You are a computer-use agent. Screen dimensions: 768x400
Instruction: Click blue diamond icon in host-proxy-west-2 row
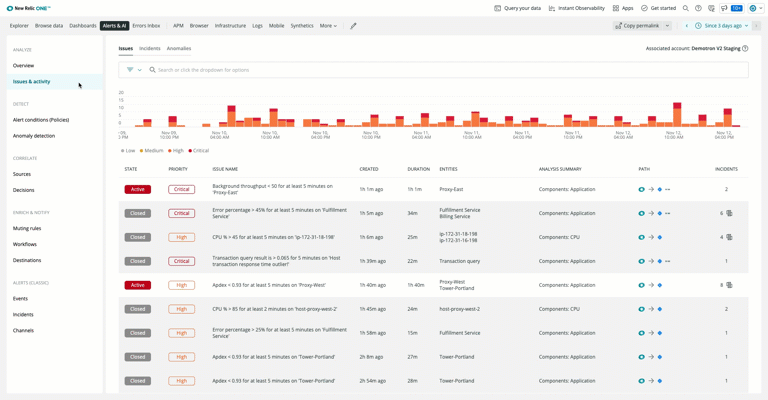(x=660, y=309)
